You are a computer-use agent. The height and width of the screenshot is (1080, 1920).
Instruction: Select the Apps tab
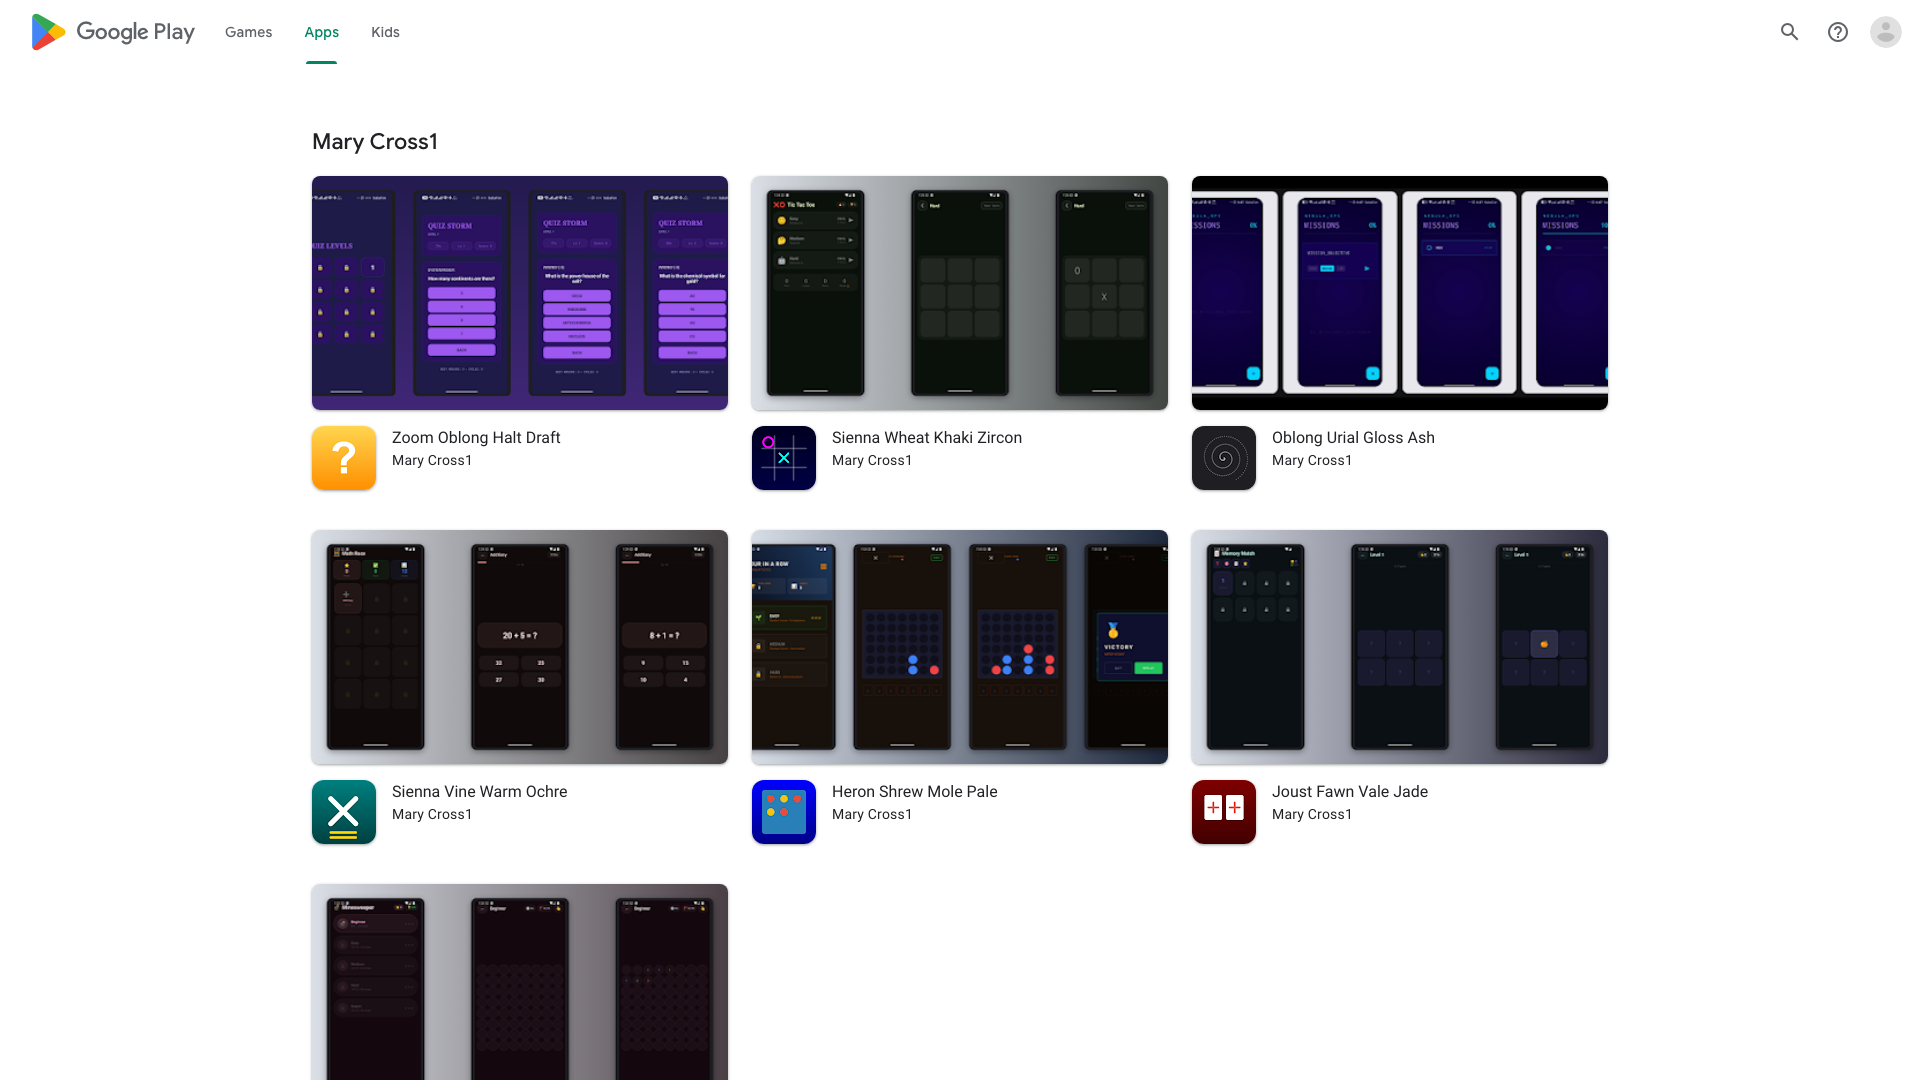tap(321, 32)
